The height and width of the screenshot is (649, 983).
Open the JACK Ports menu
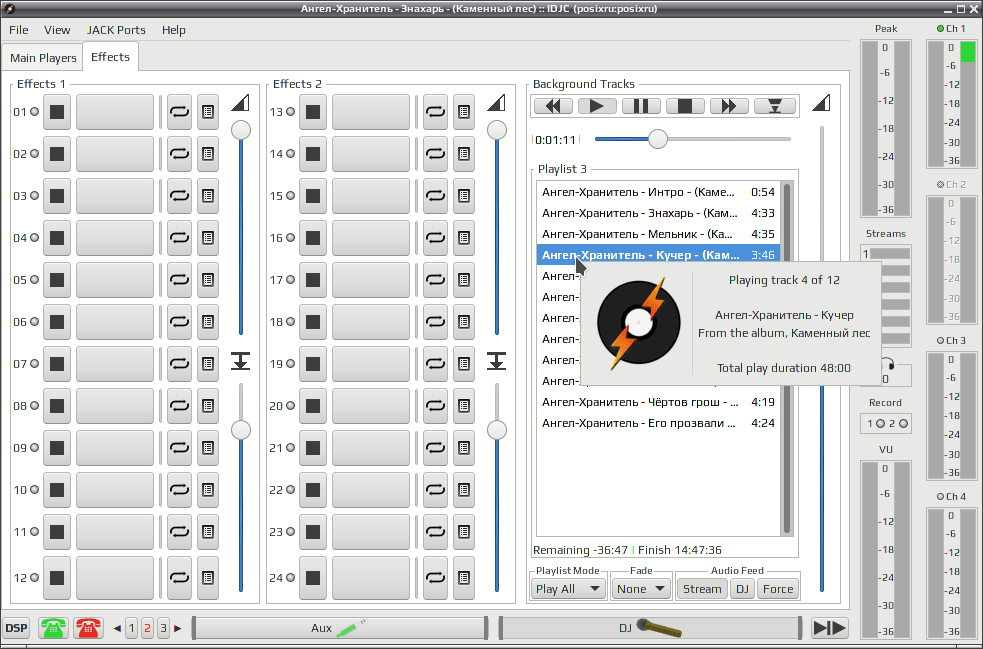pyautogui.click(x=116, y=30)
